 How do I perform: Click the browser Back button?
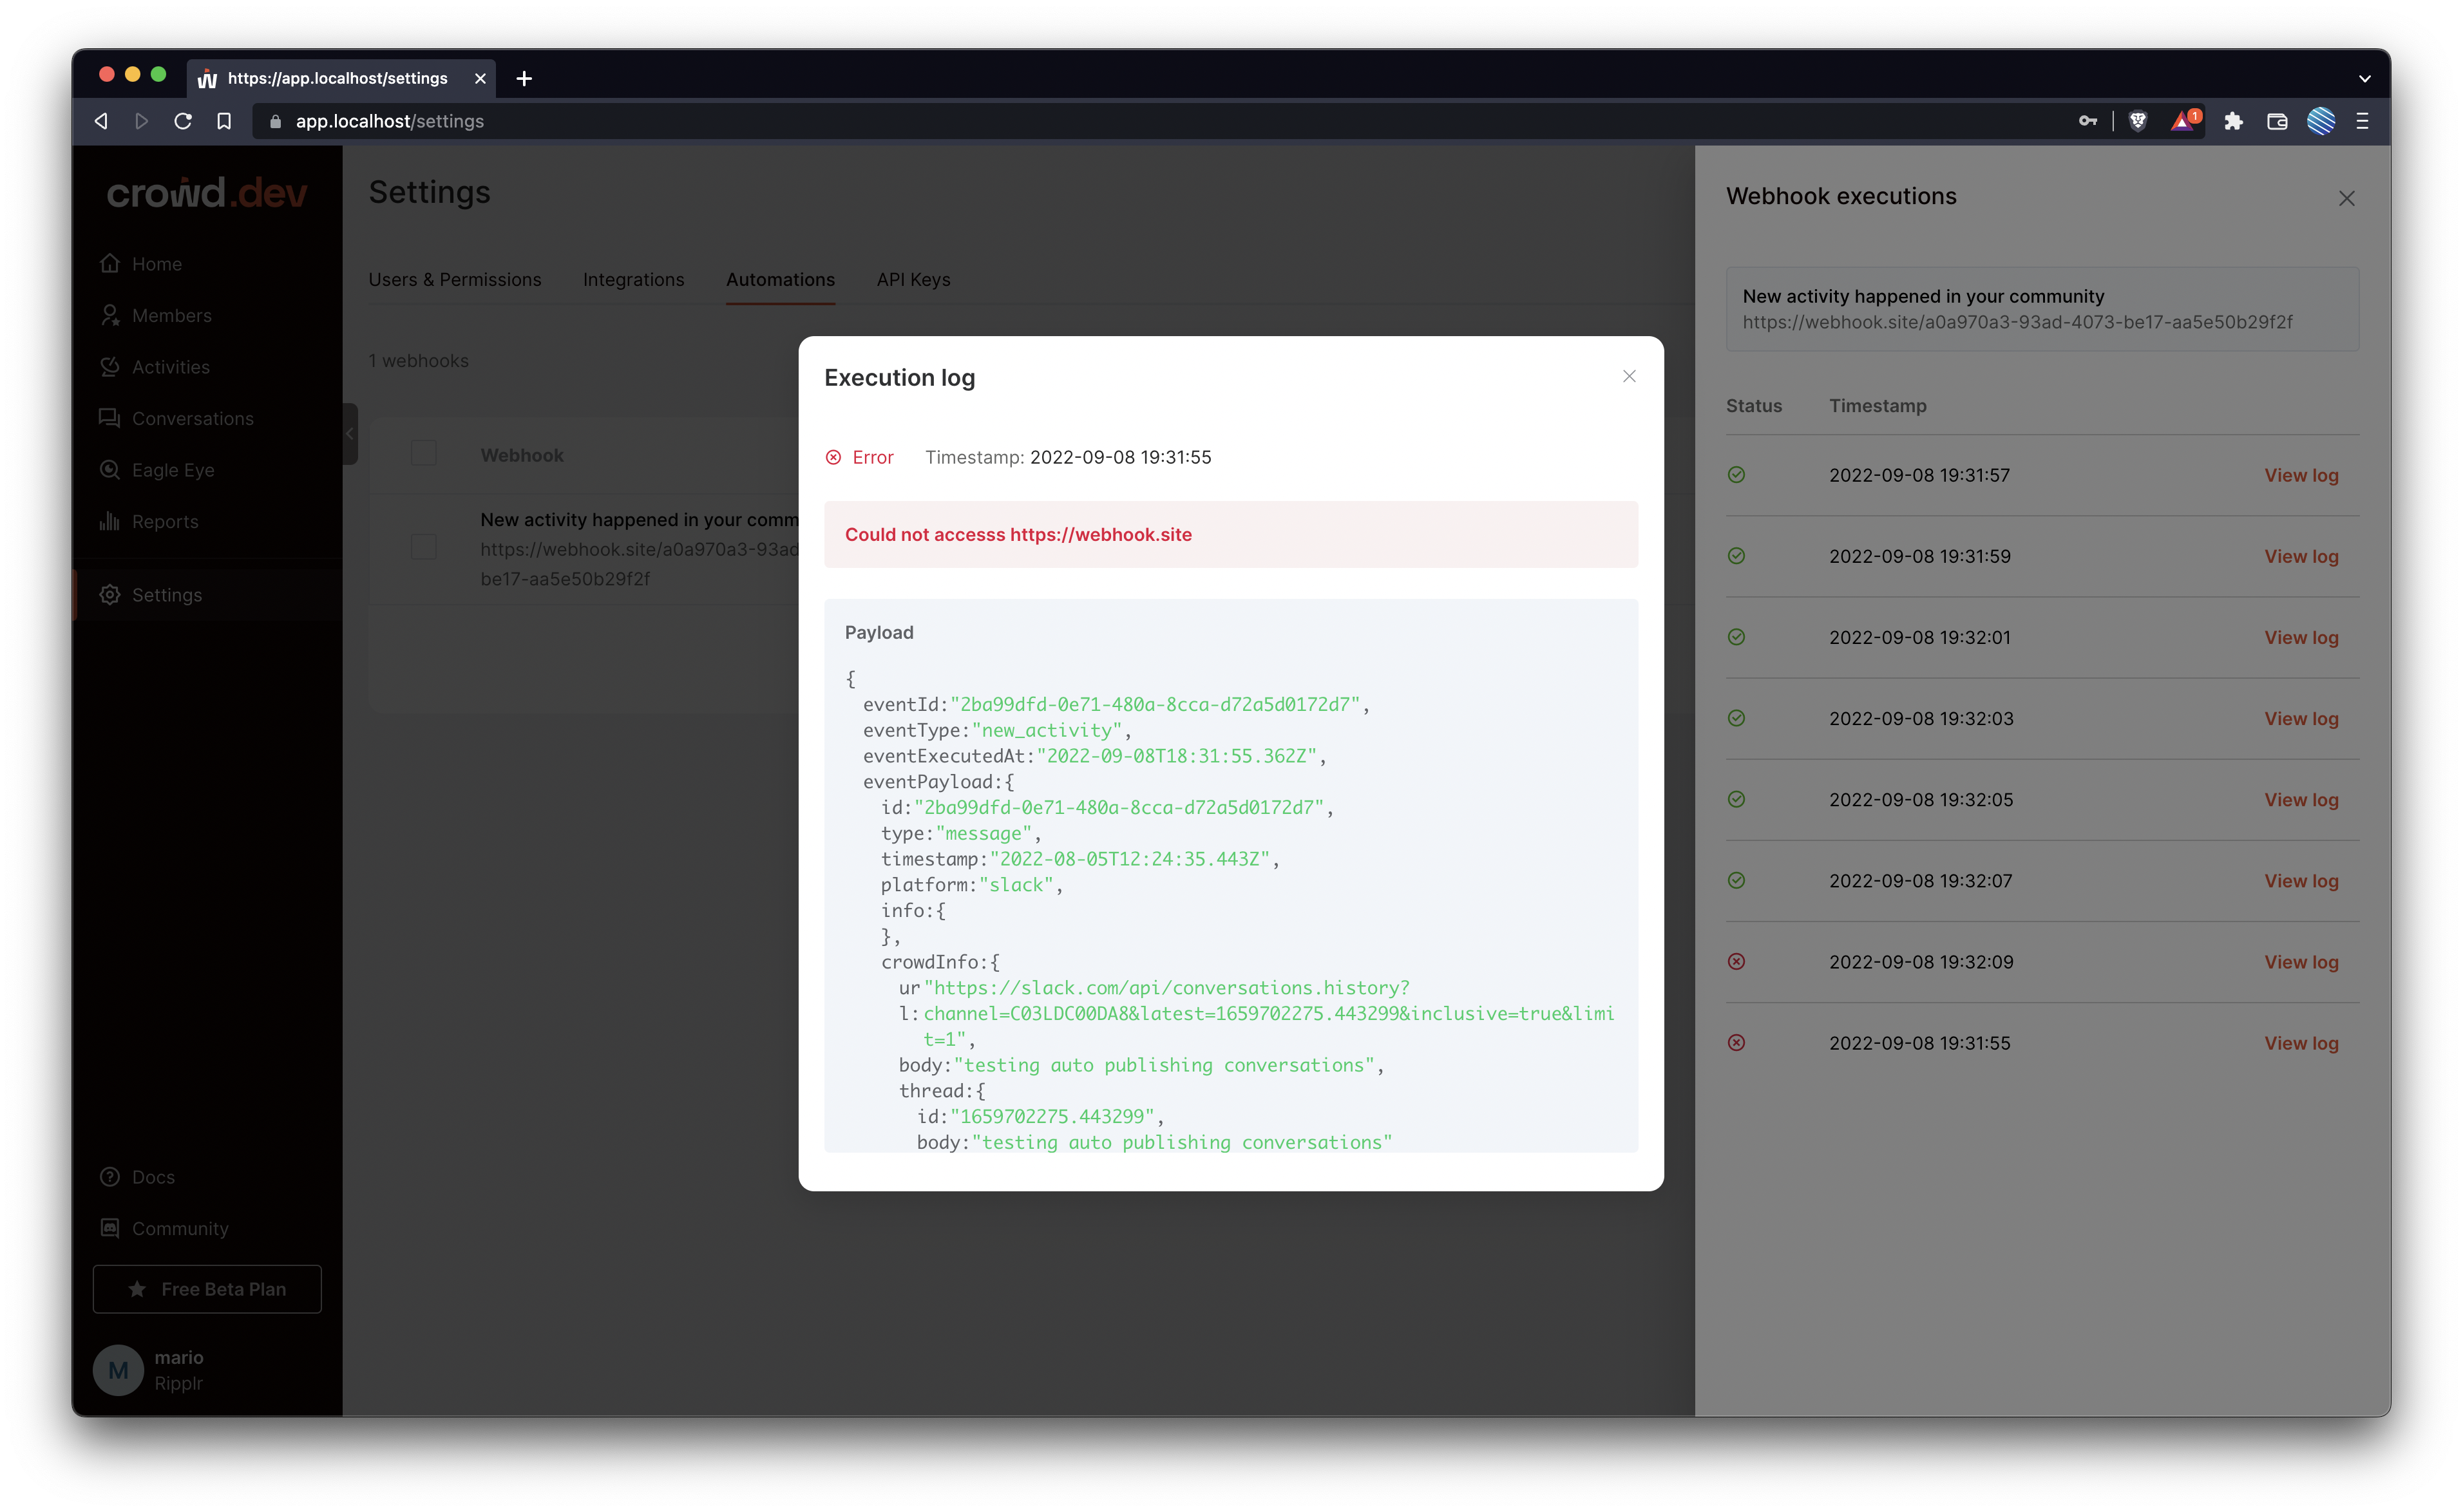tap(101, 121)
